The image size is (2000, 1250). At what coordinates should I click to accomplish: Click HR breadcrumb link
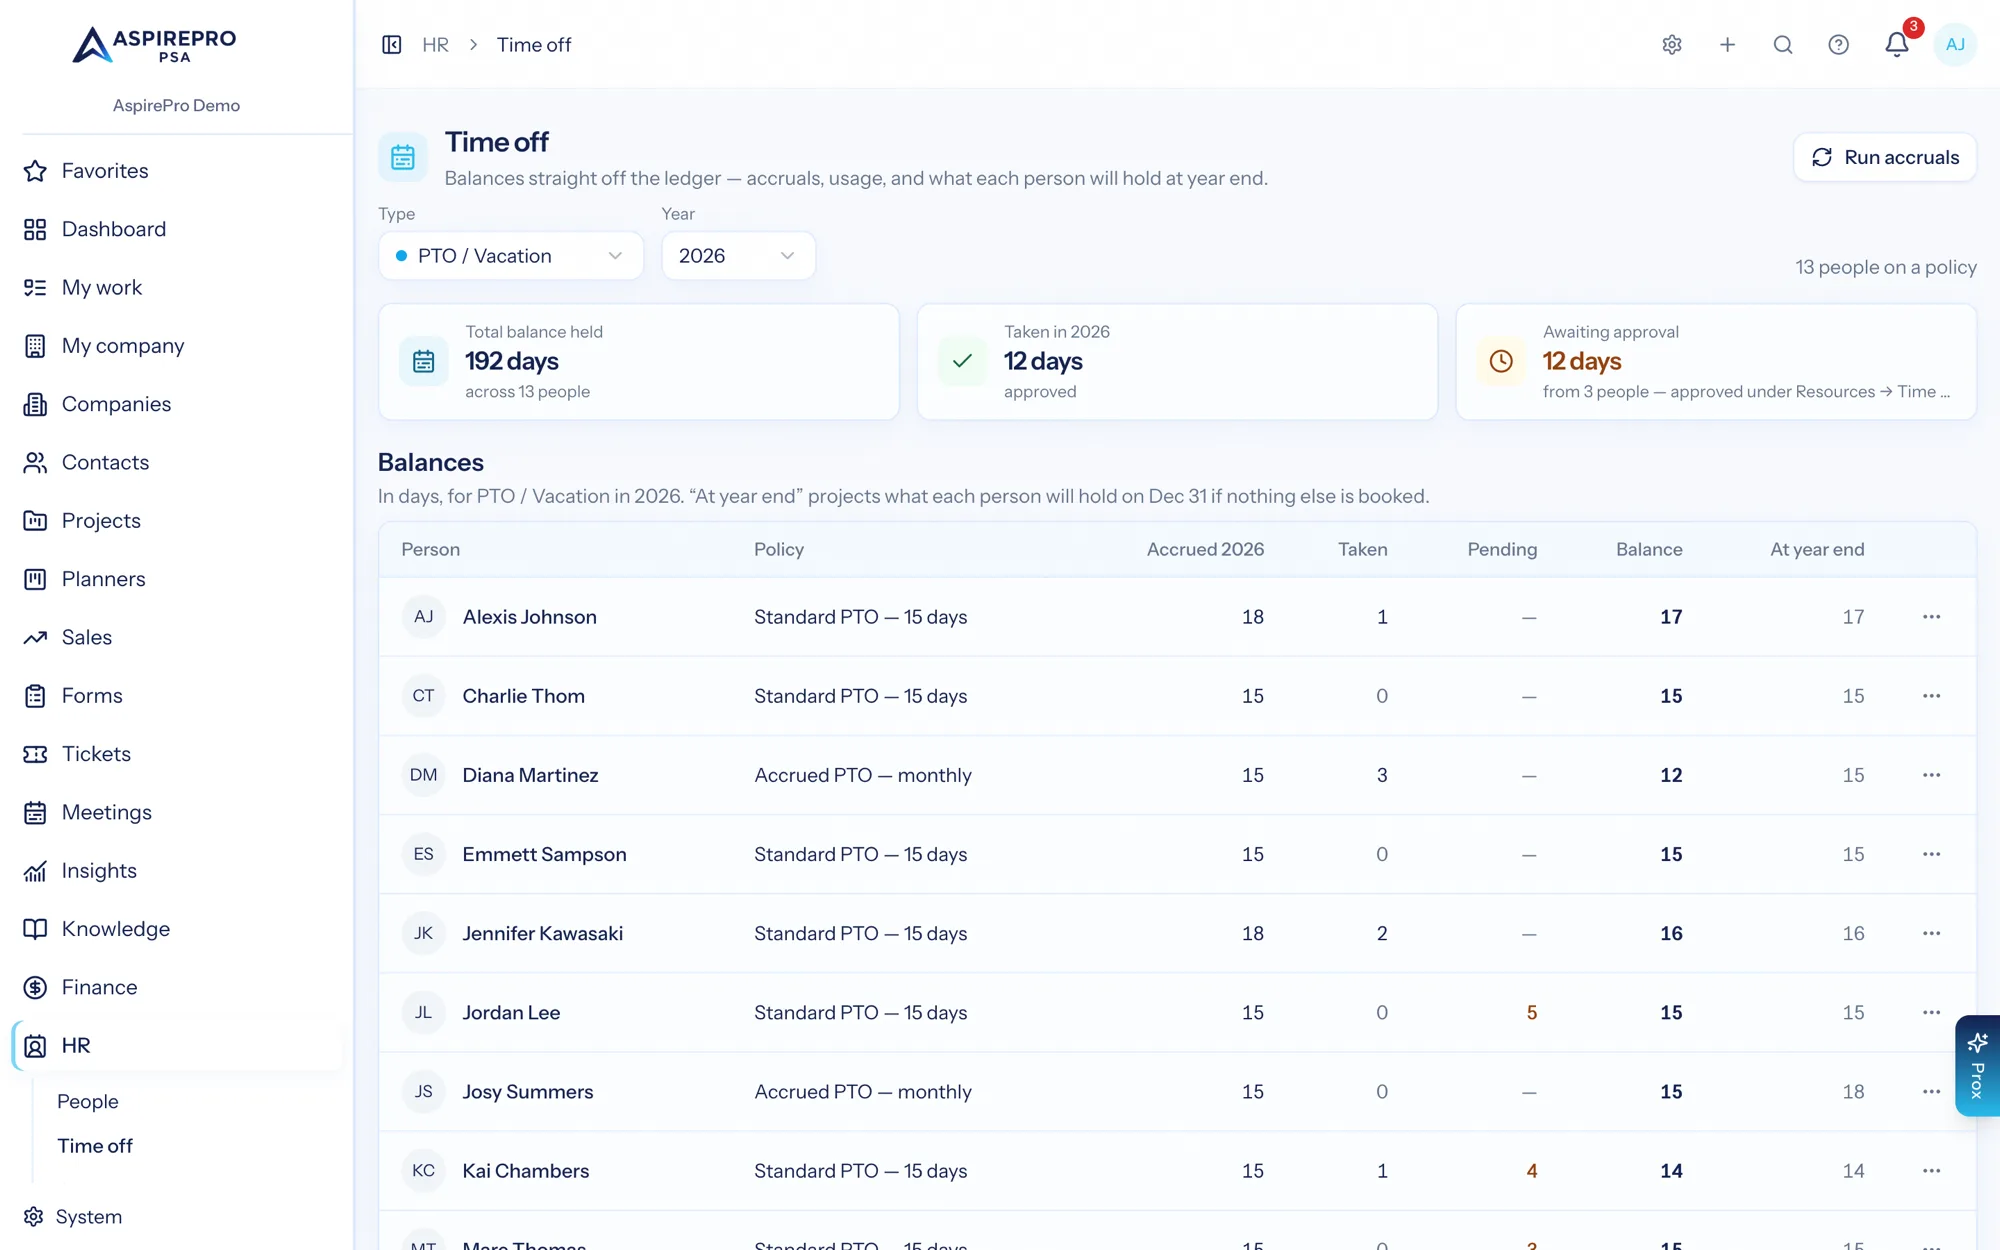[435, 45]
